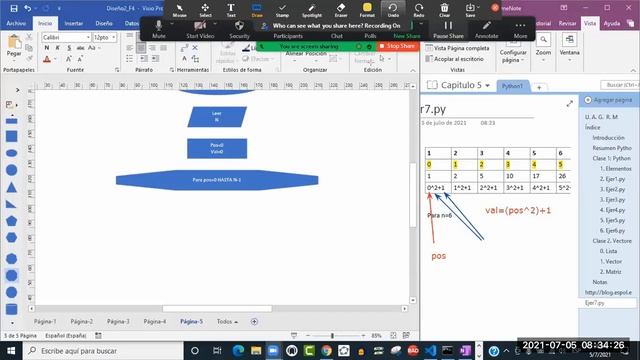Open the Archivo menu in Visio

(16, 24)
